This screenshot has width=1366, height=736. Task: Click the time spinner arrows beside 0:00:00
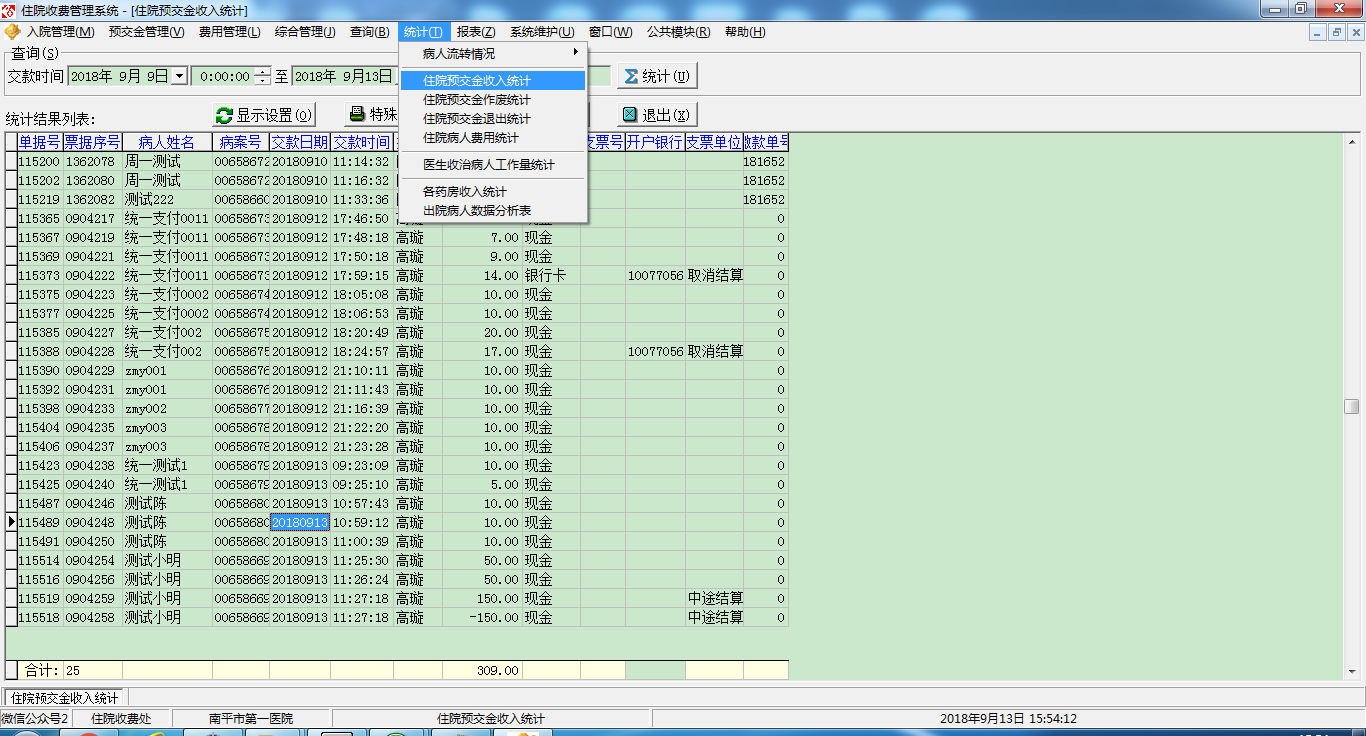(263, 76)
